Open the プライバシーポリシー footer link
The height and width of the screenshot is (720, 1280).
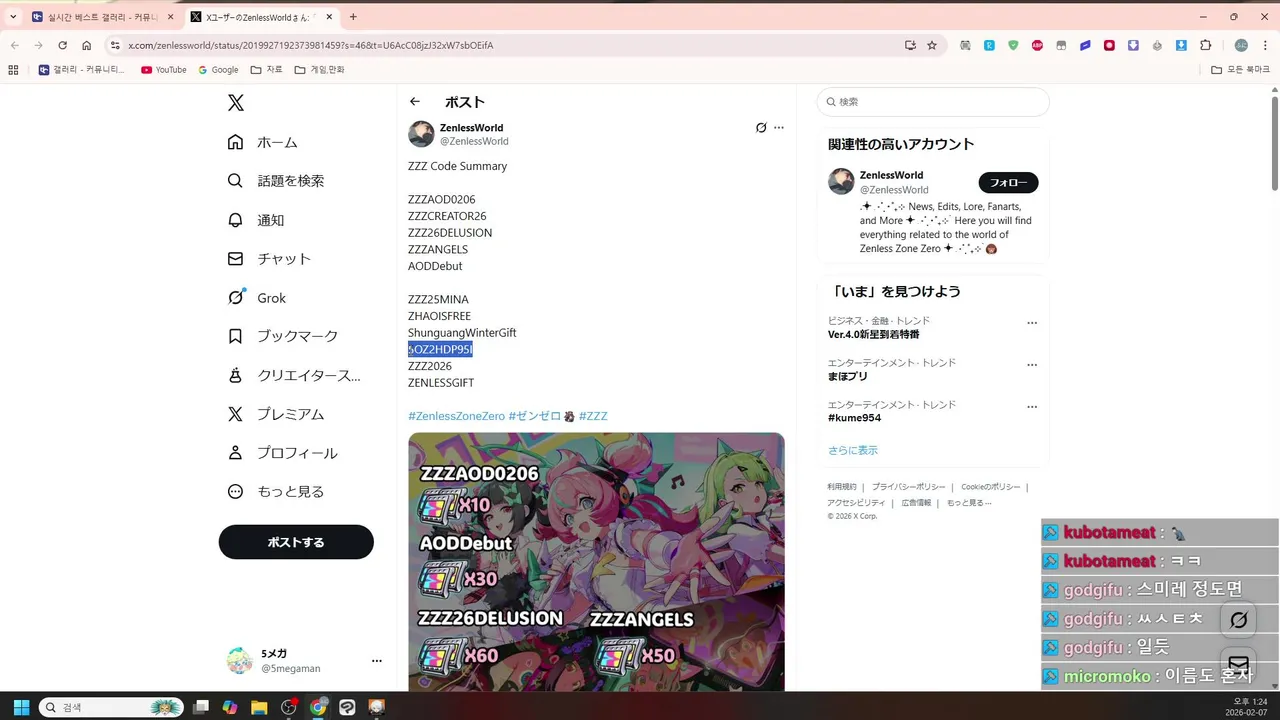[908, 487]
